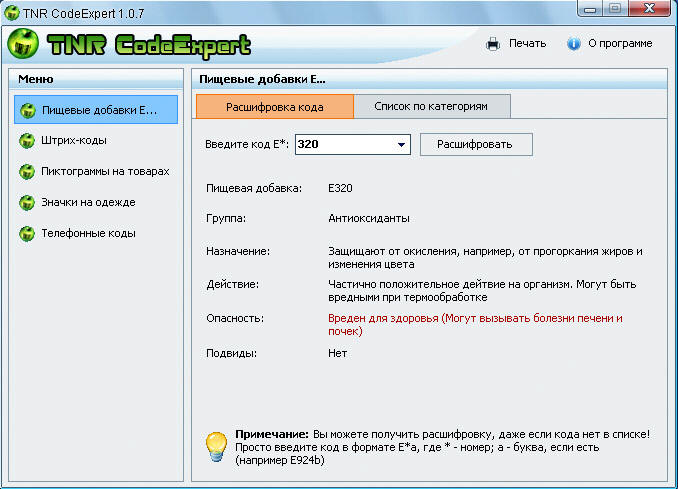Click the large TNR CodeExpert apple logo
Image resolution: width=678 pixels, height=489 pixels.
tap(22, 44)
